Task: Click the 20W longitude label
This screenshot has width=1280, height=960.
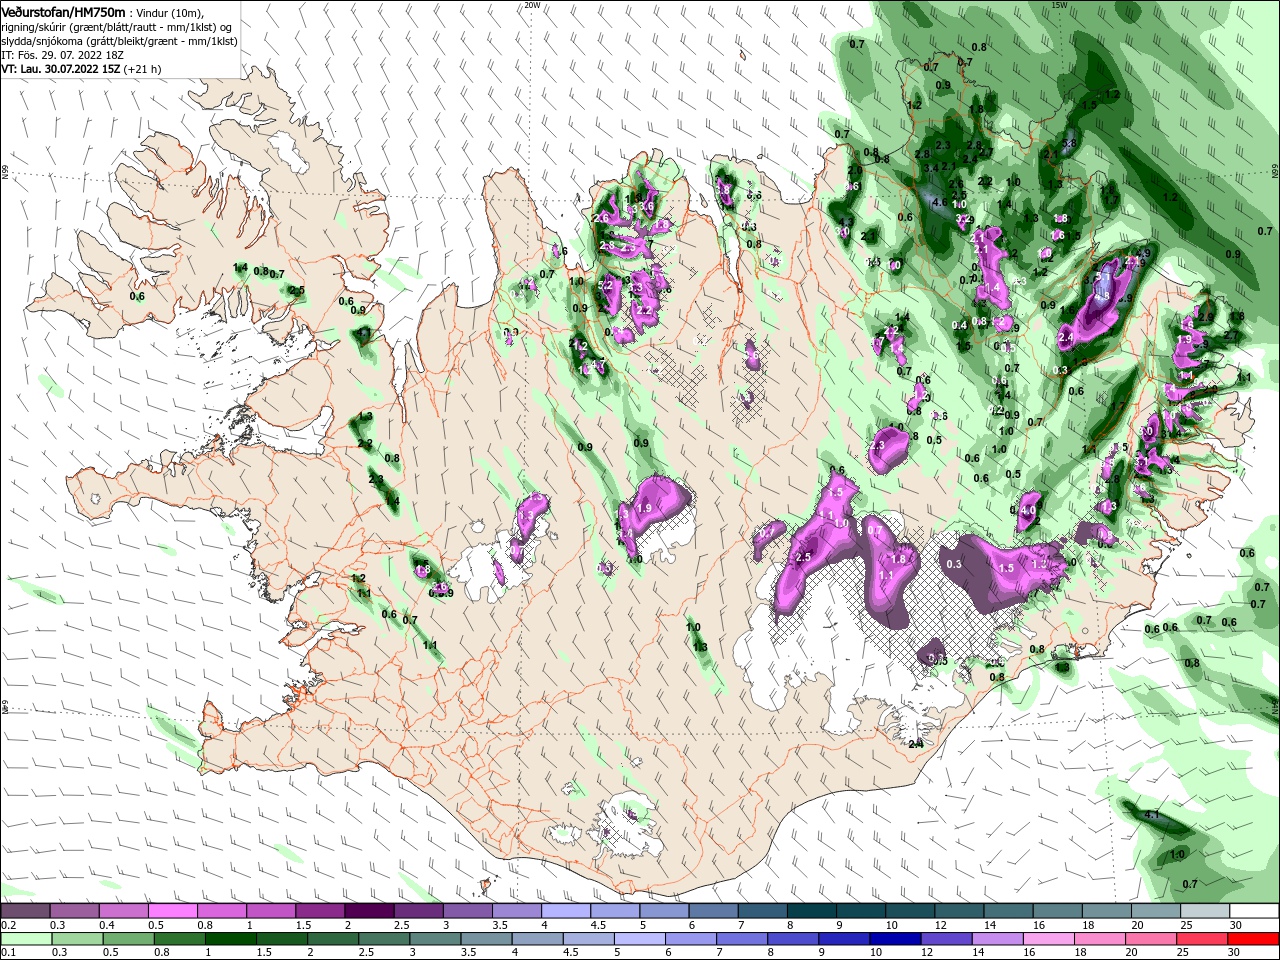Action: pyautogui.click(x=532, y=5)
